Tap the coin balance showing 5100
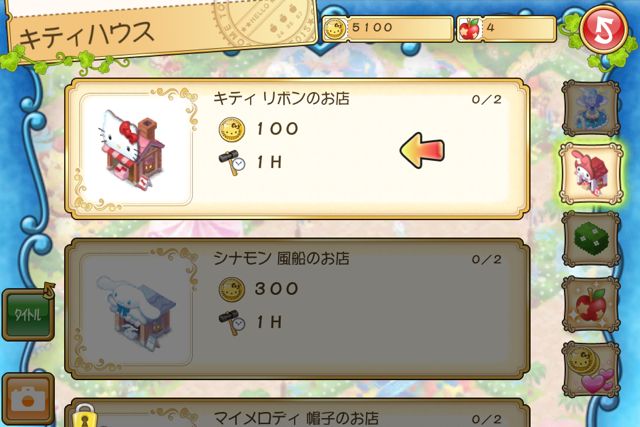Screen dimensions: 640x427 (388, 28)
